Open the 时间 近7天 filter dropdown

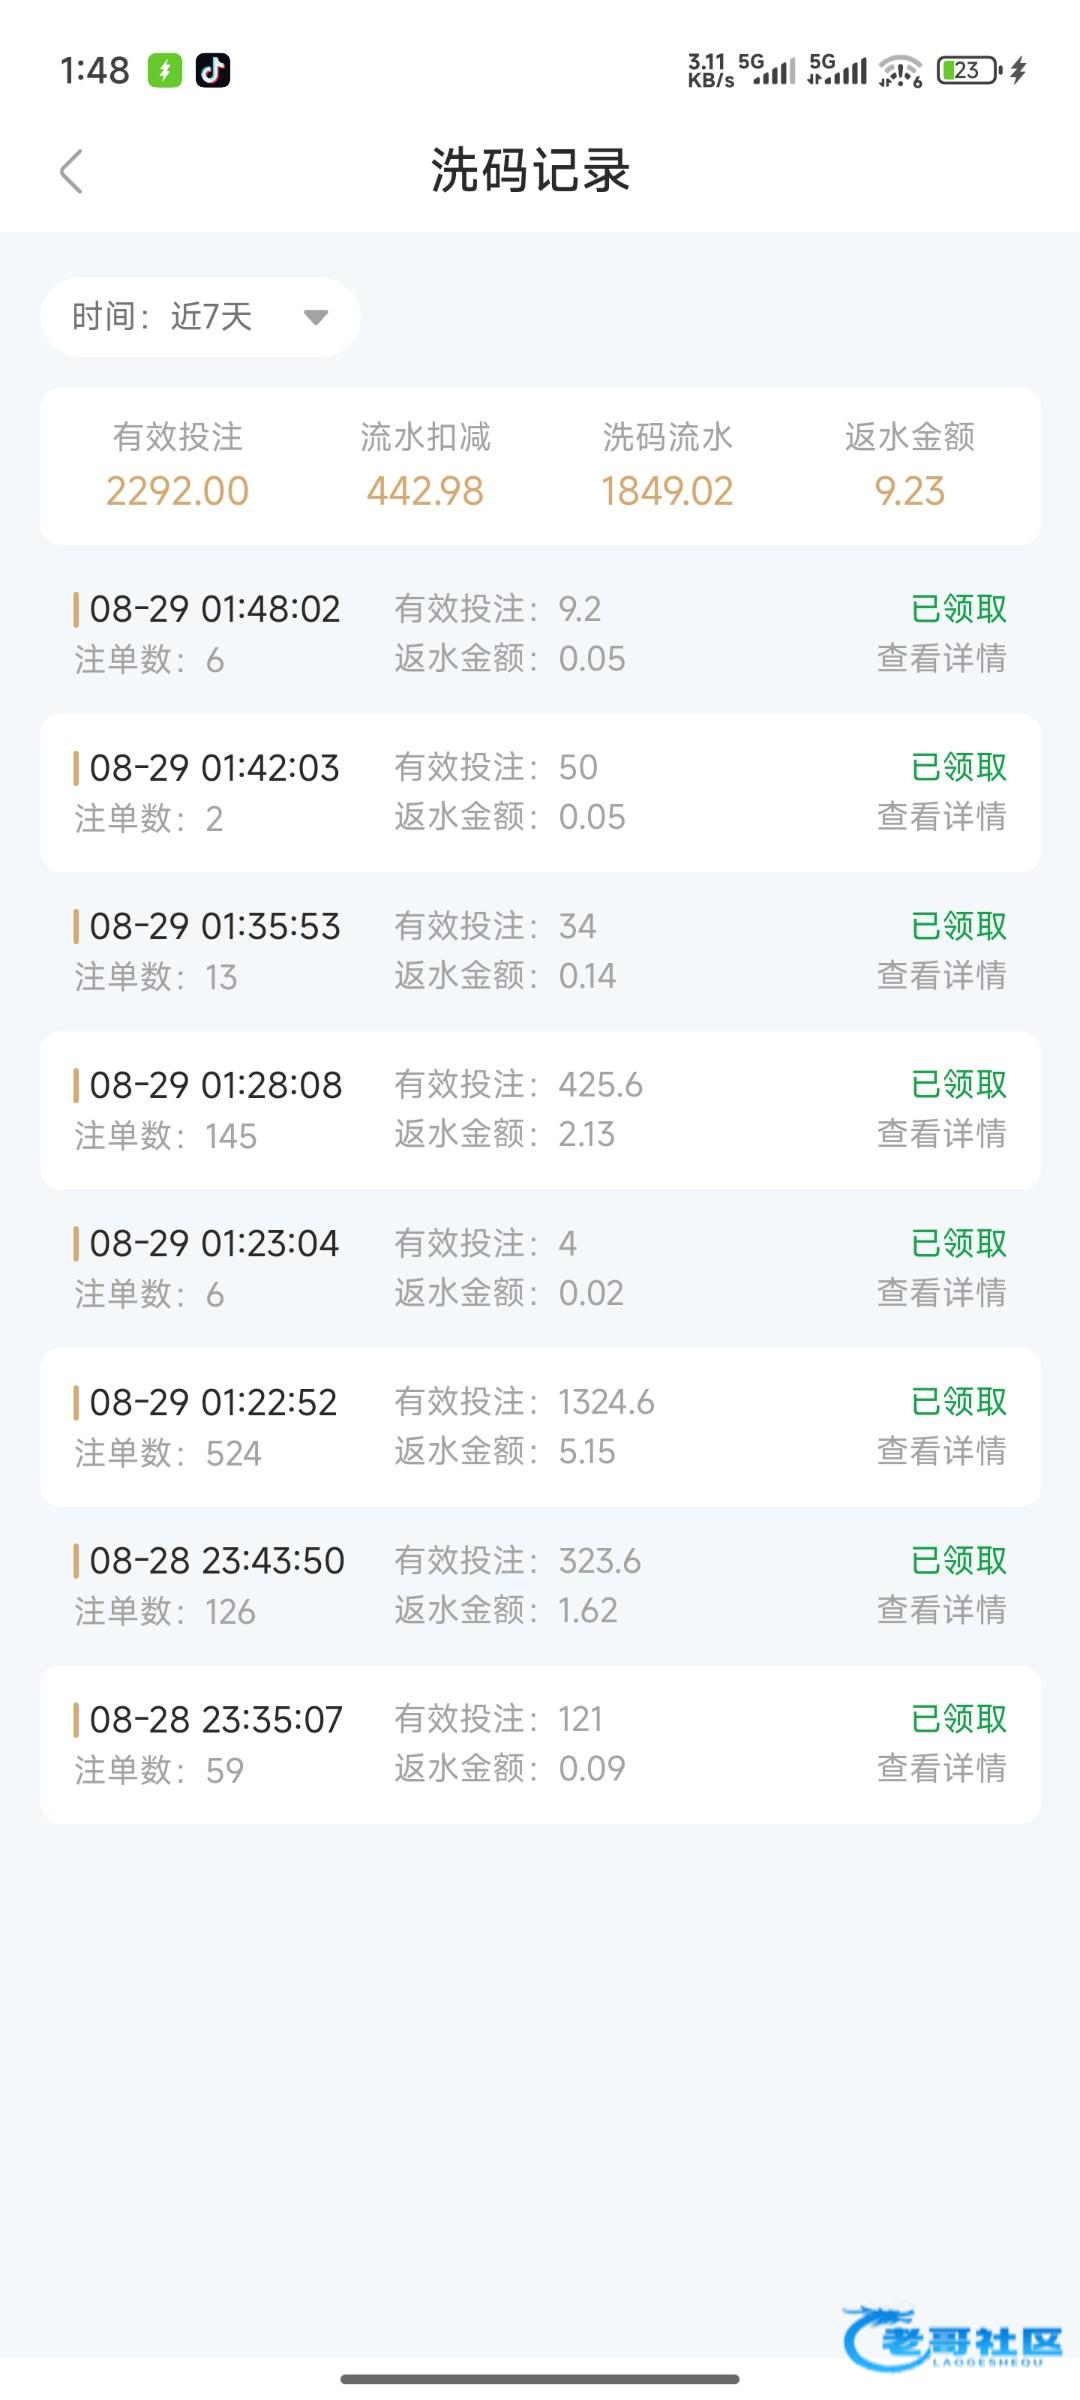(200, 317)
